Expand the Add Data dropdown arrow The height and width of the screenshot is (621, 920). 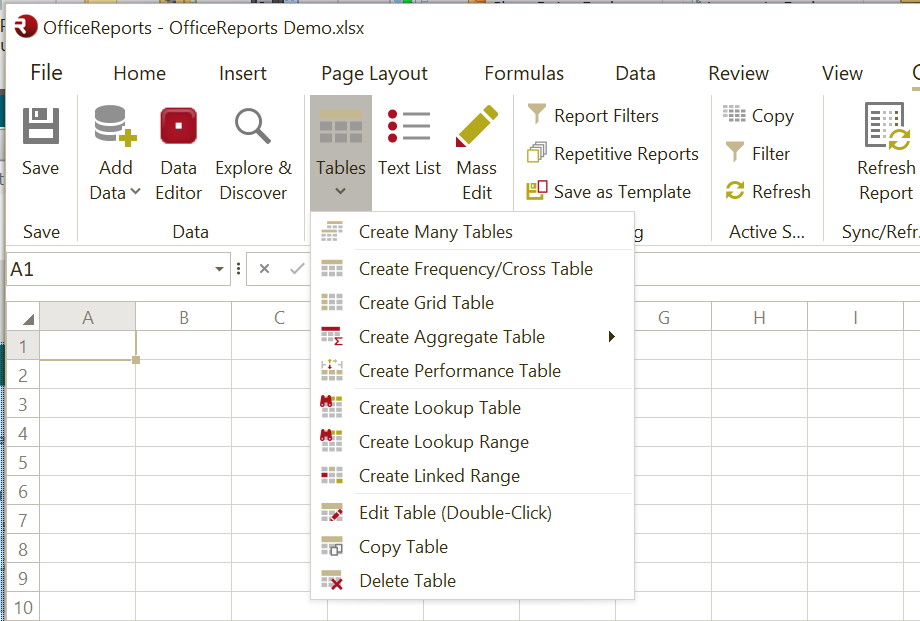[x=136, y=191]
